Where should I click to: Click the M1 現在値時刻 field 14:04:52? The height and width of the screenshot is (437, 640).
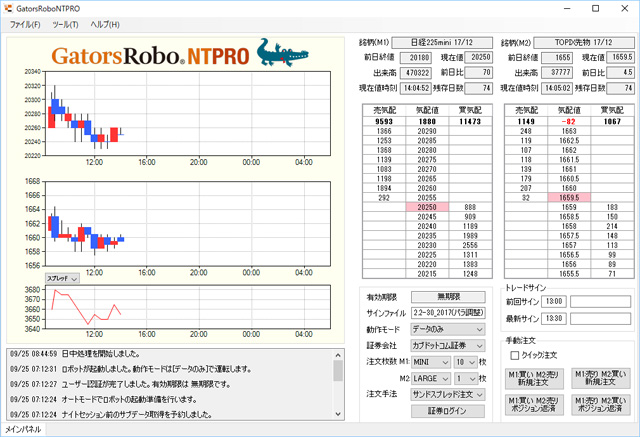[416, 88]
